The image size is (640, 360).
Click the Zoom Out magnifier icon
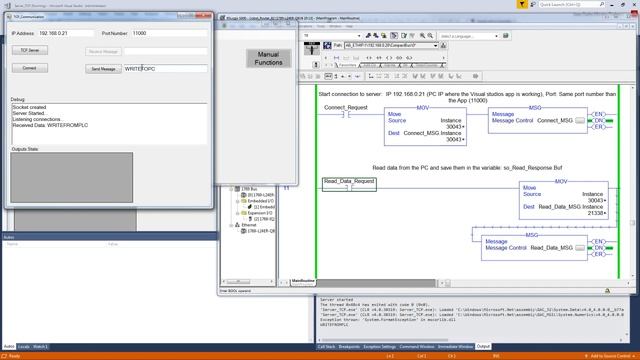click(x=430, y=36)
